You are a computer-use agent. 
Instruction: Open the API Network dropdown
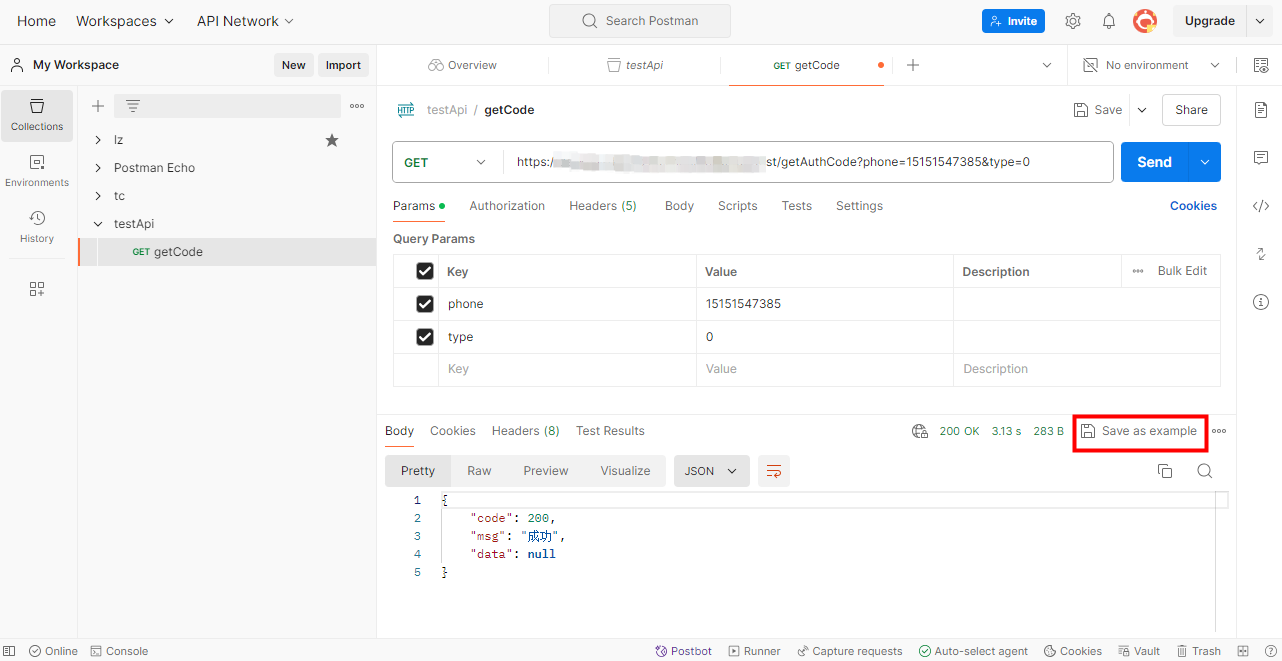(246, 21)
